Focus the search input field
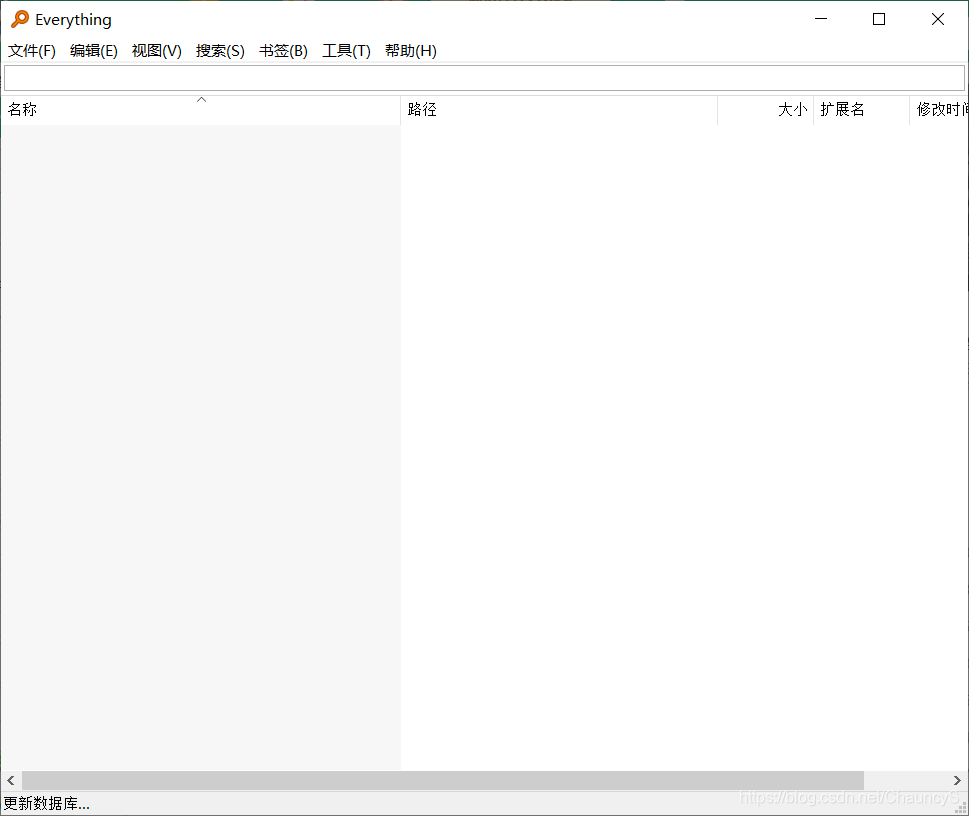This screenshot has height=816, width=969. [484, 78]
